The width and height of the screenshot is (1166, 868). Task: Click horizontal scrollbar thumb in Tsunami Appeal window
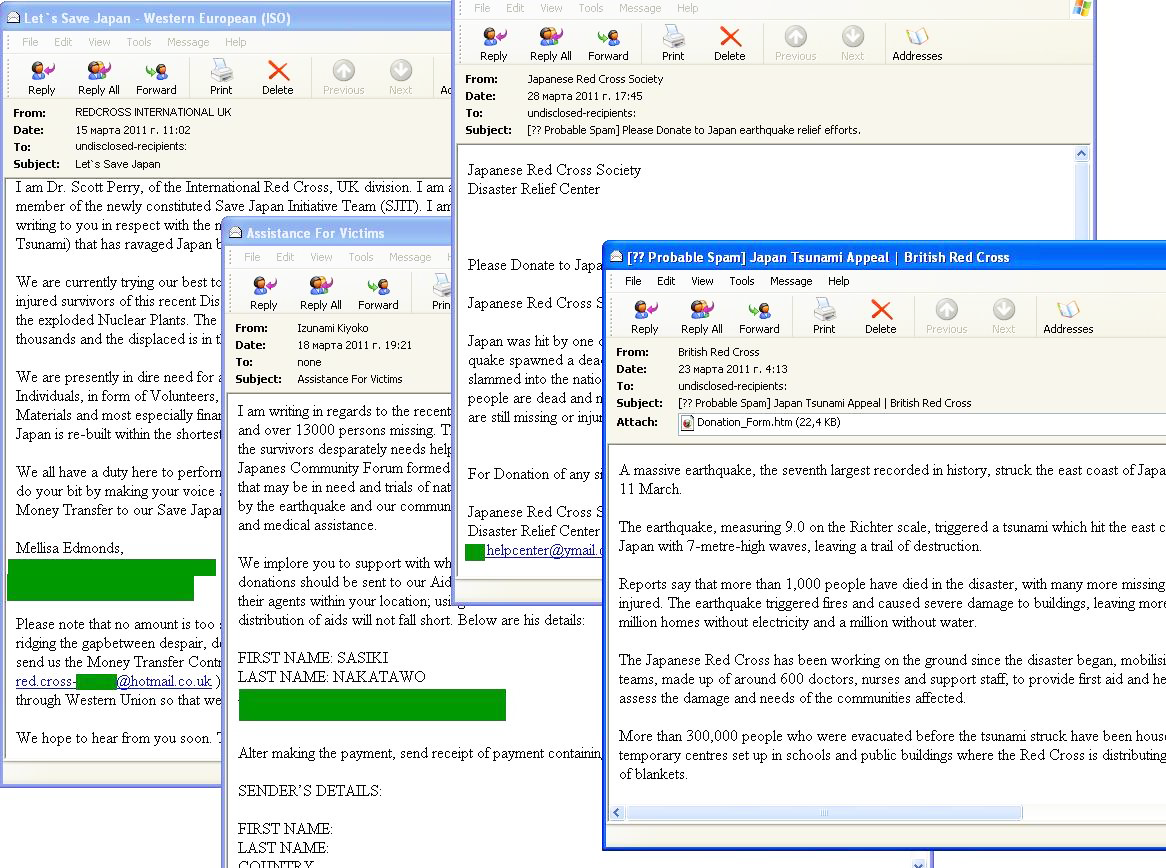click(824, 812)
